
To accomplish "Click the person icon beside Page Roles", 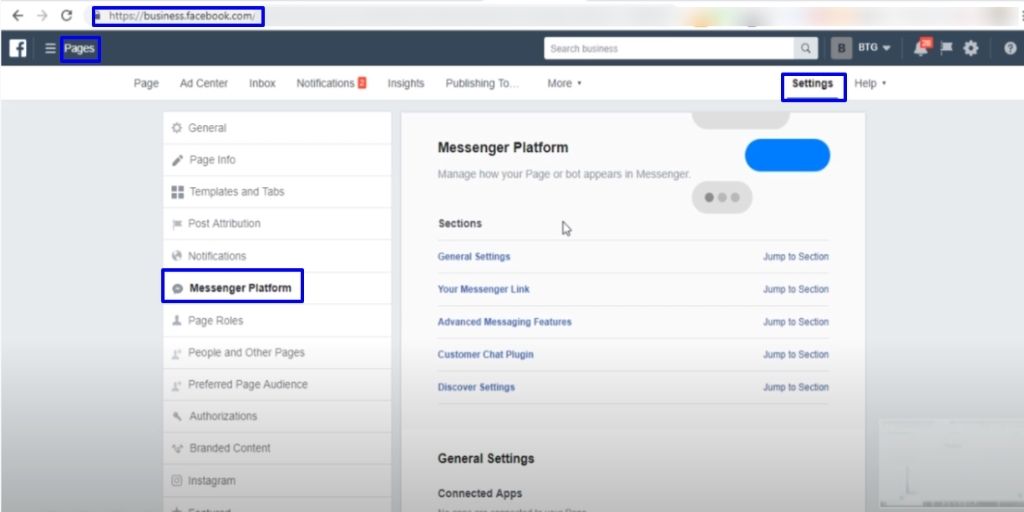I will click(176, 321).
